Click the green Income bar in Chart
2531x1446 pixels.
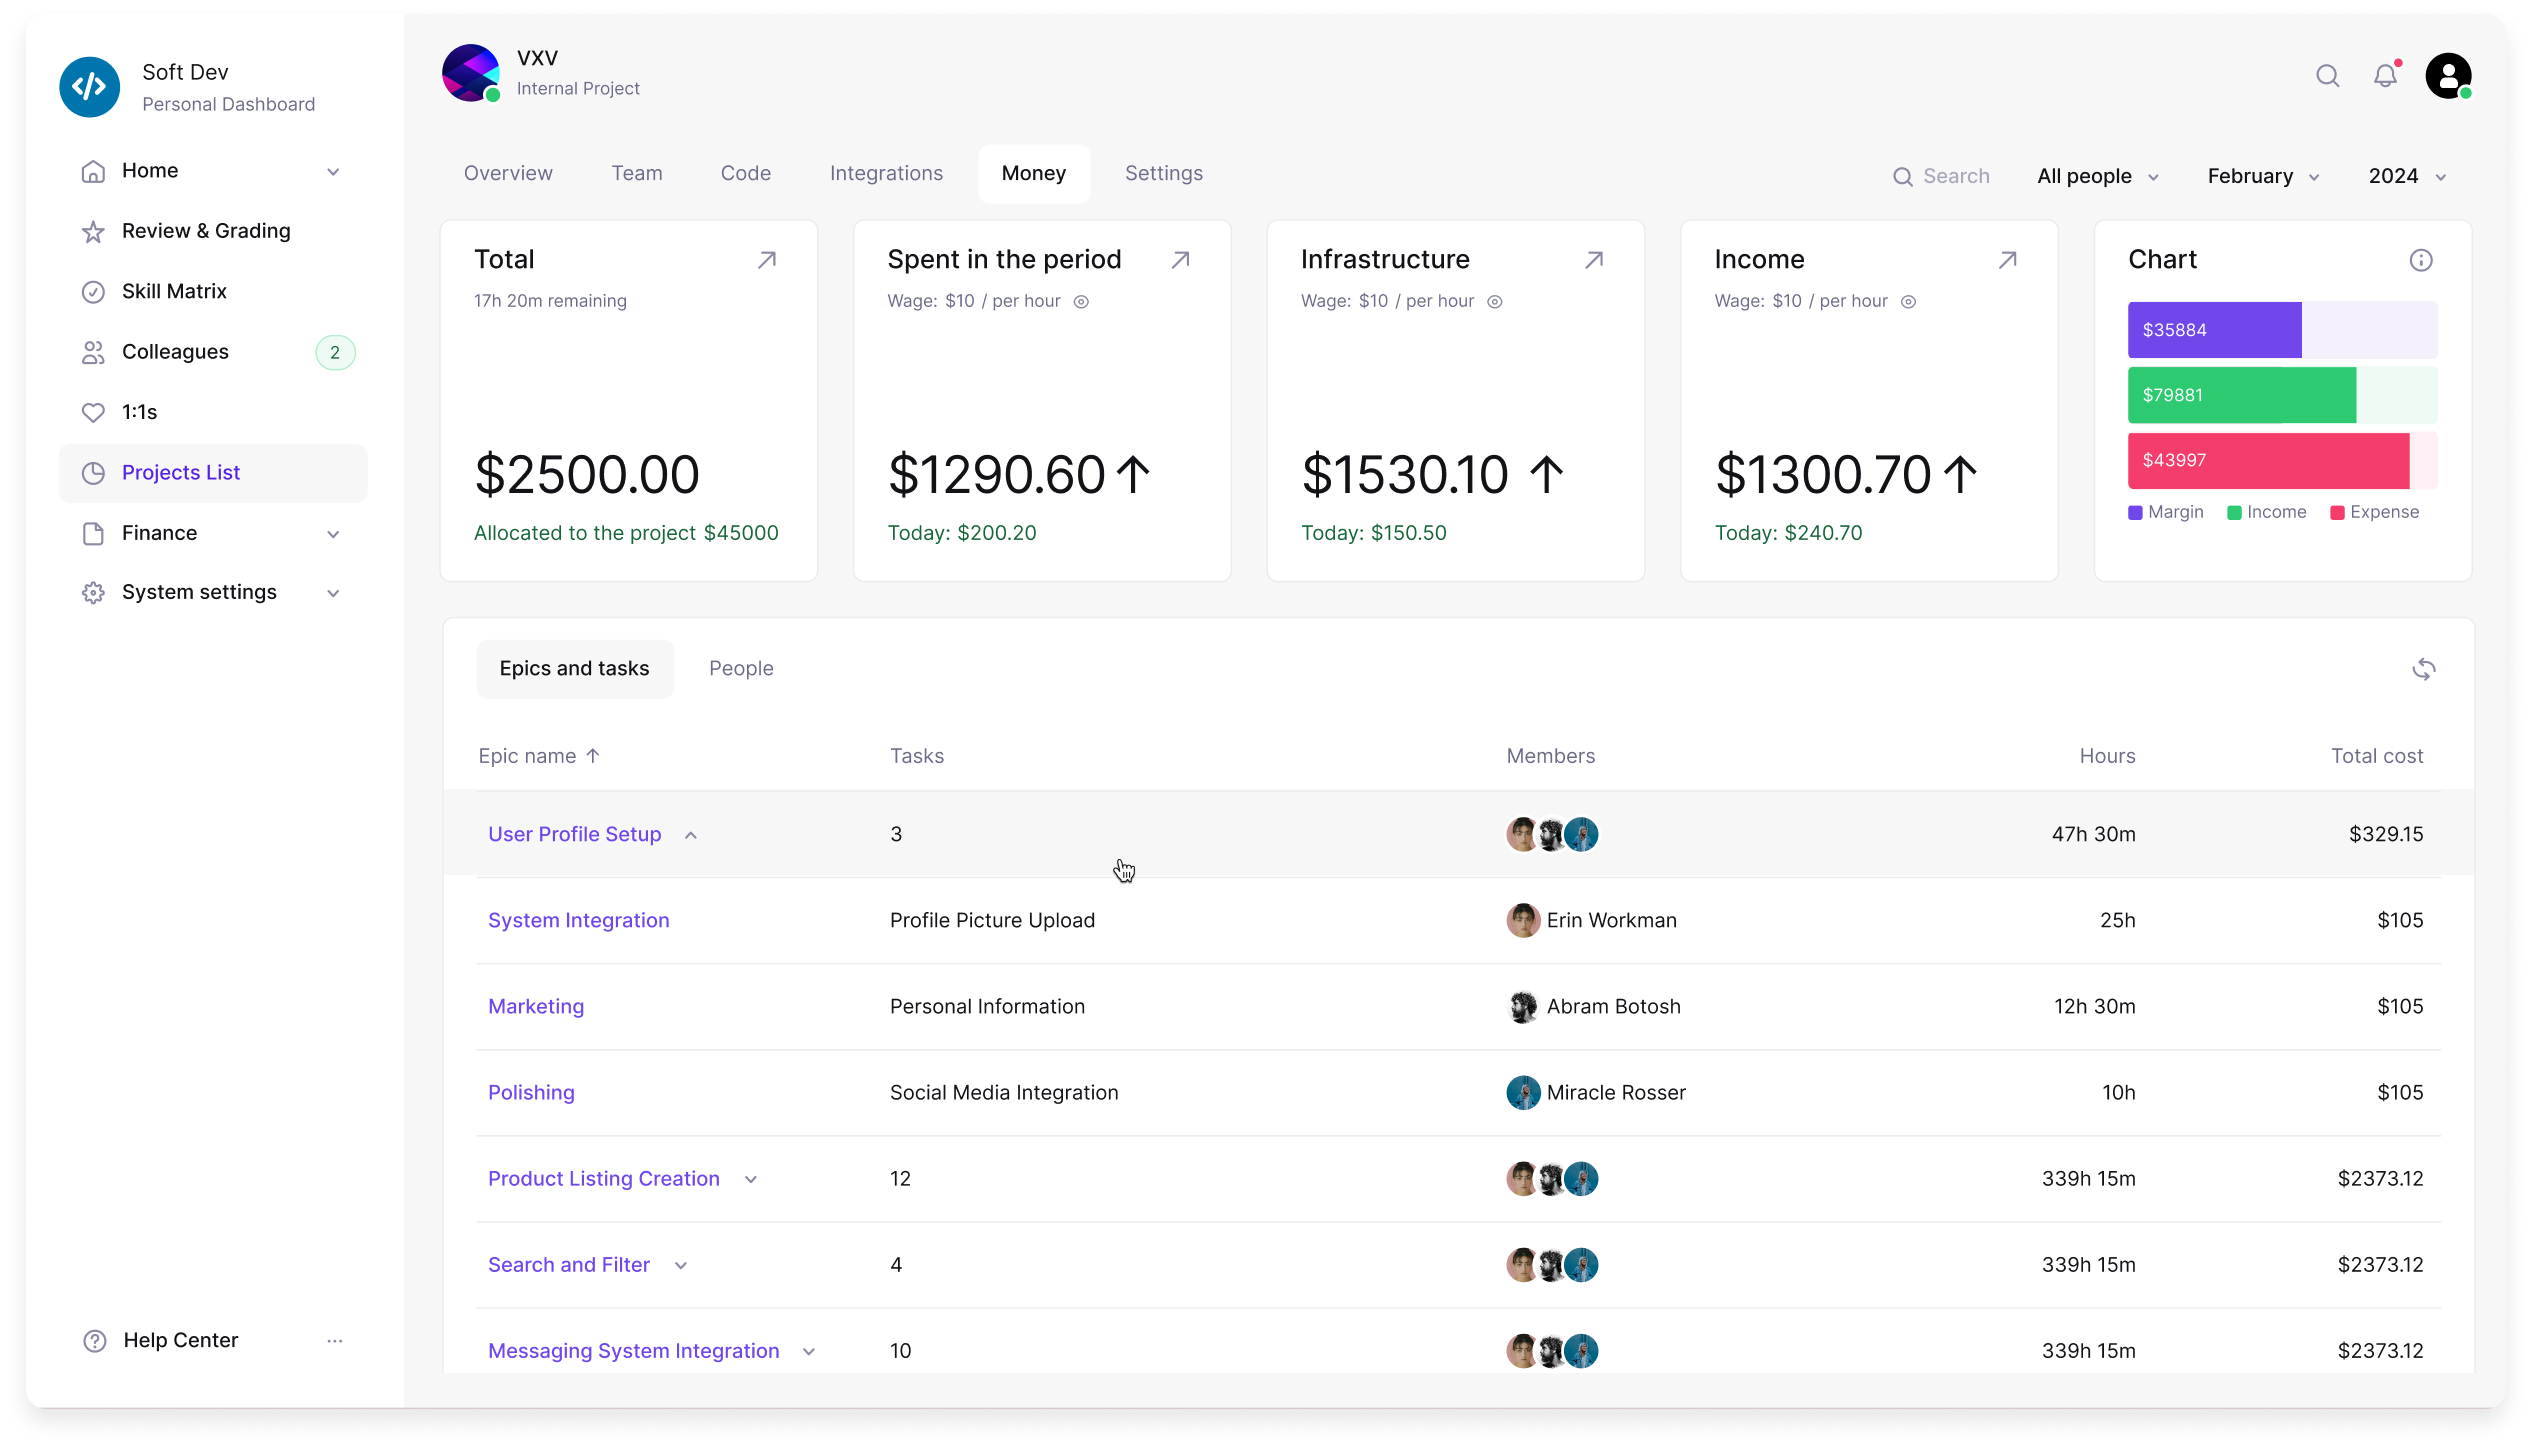coord(2241,395)
